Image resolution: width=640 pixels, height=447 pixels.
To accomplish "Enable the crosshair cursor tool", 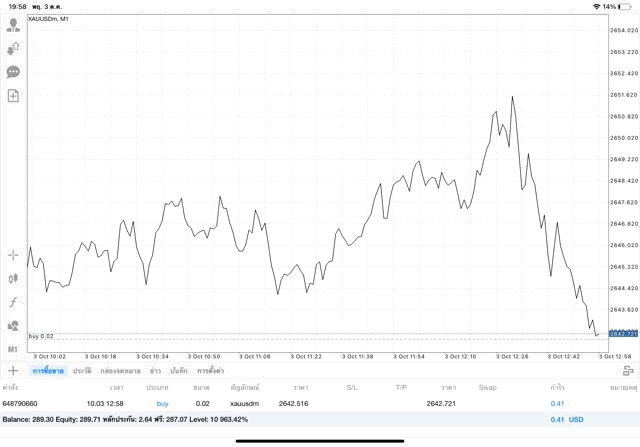I will tap(13, 255).
